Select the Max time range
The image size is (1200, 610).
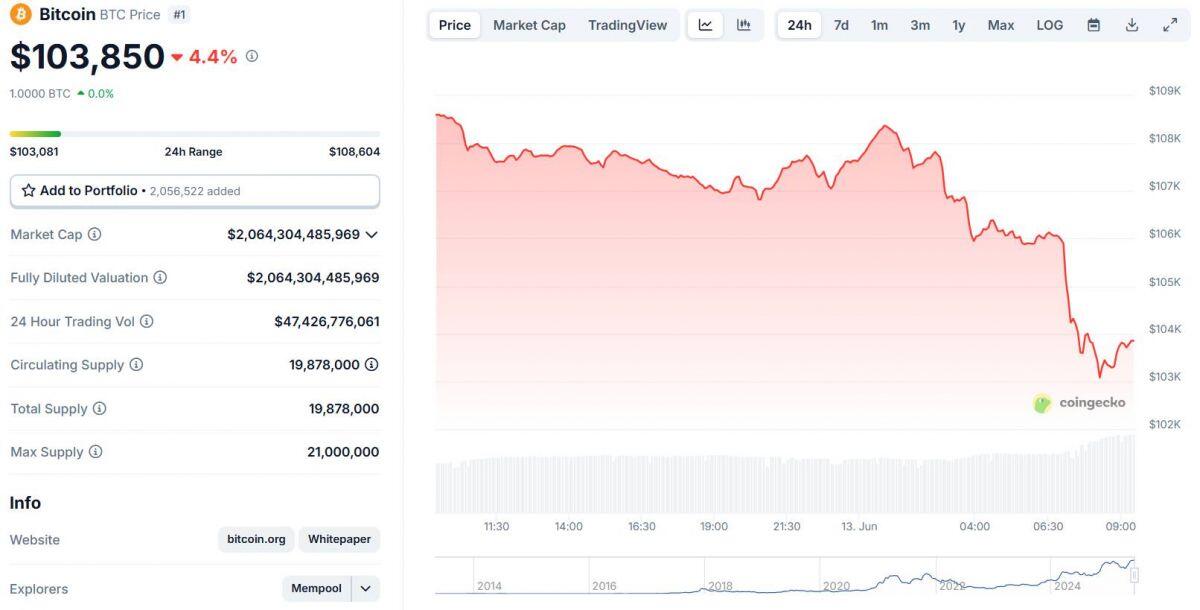1000,25
